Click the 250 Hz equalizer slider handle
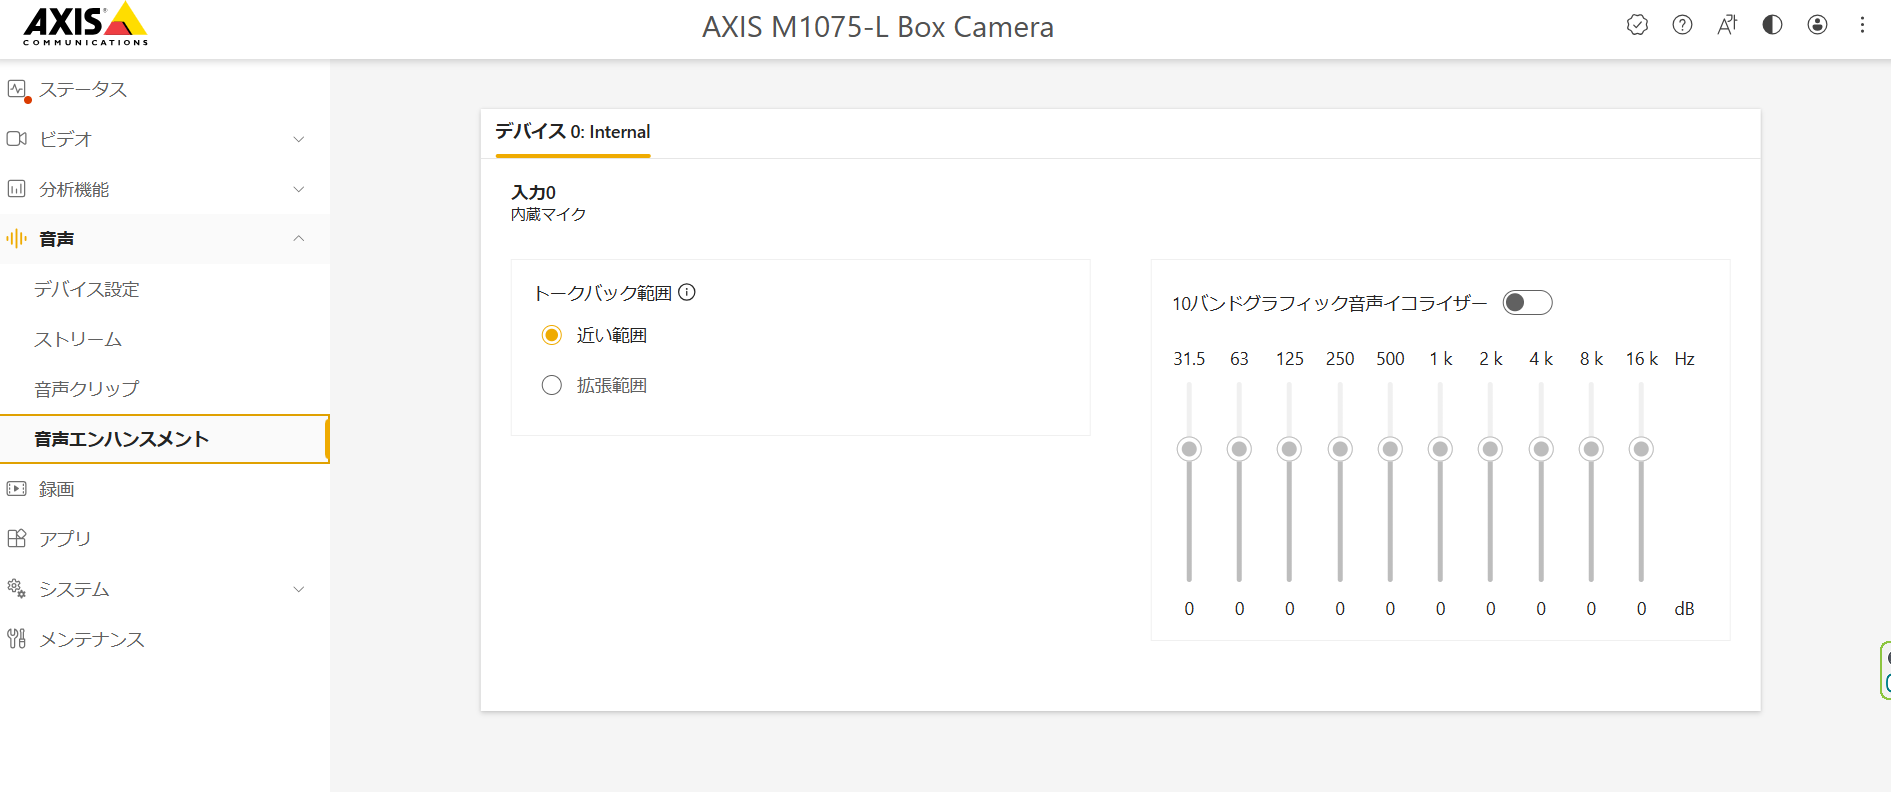 coord(1340,449)
